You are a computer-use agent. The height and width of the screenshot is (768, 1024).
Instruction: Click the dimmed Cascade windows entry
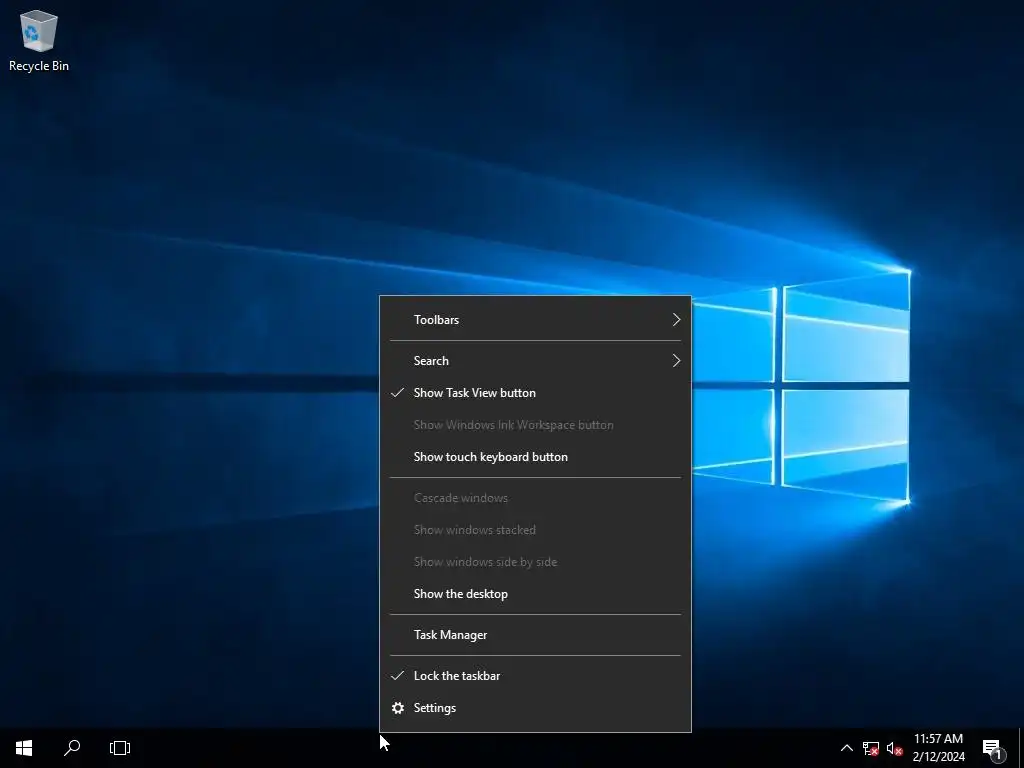535,498
